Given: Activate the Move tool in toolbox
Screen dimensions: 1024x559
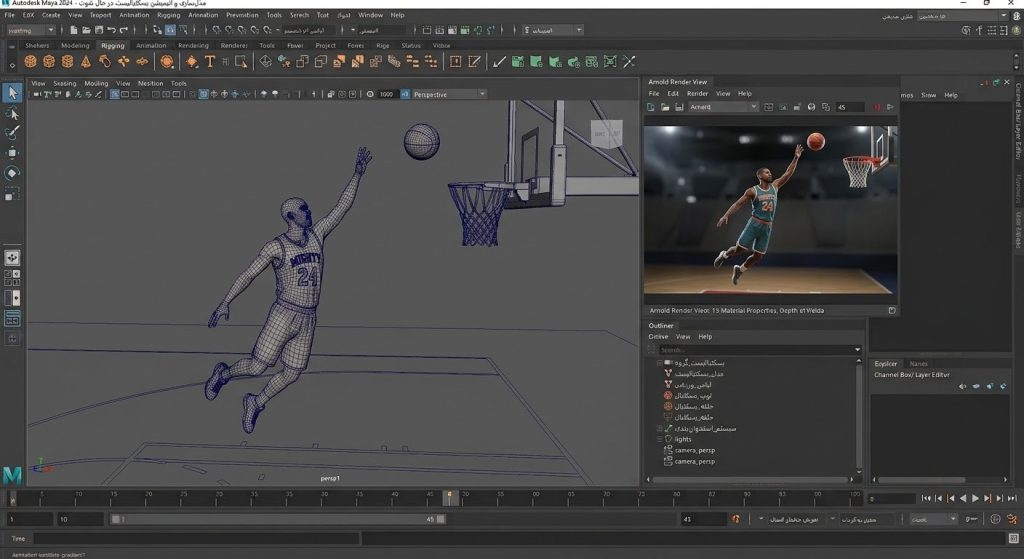Looking at the screenshot, I should pos(12,153).
